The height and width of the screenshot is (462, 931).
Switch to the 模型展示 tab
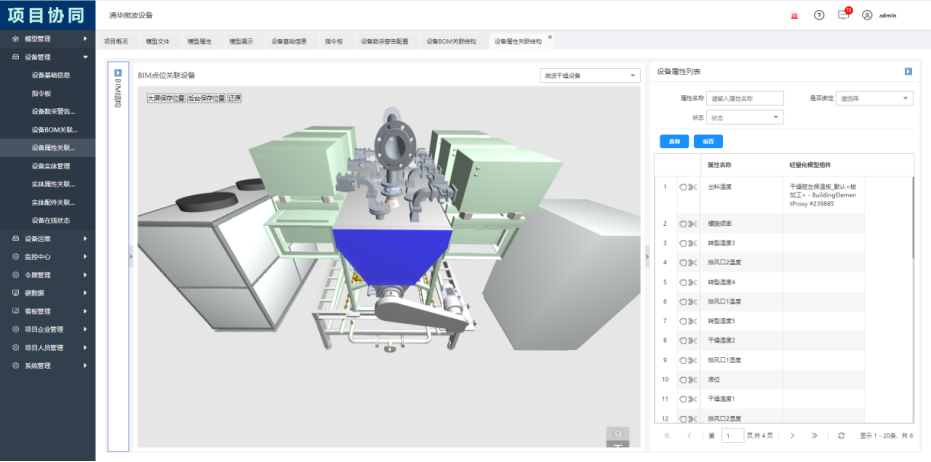(242, 42)
